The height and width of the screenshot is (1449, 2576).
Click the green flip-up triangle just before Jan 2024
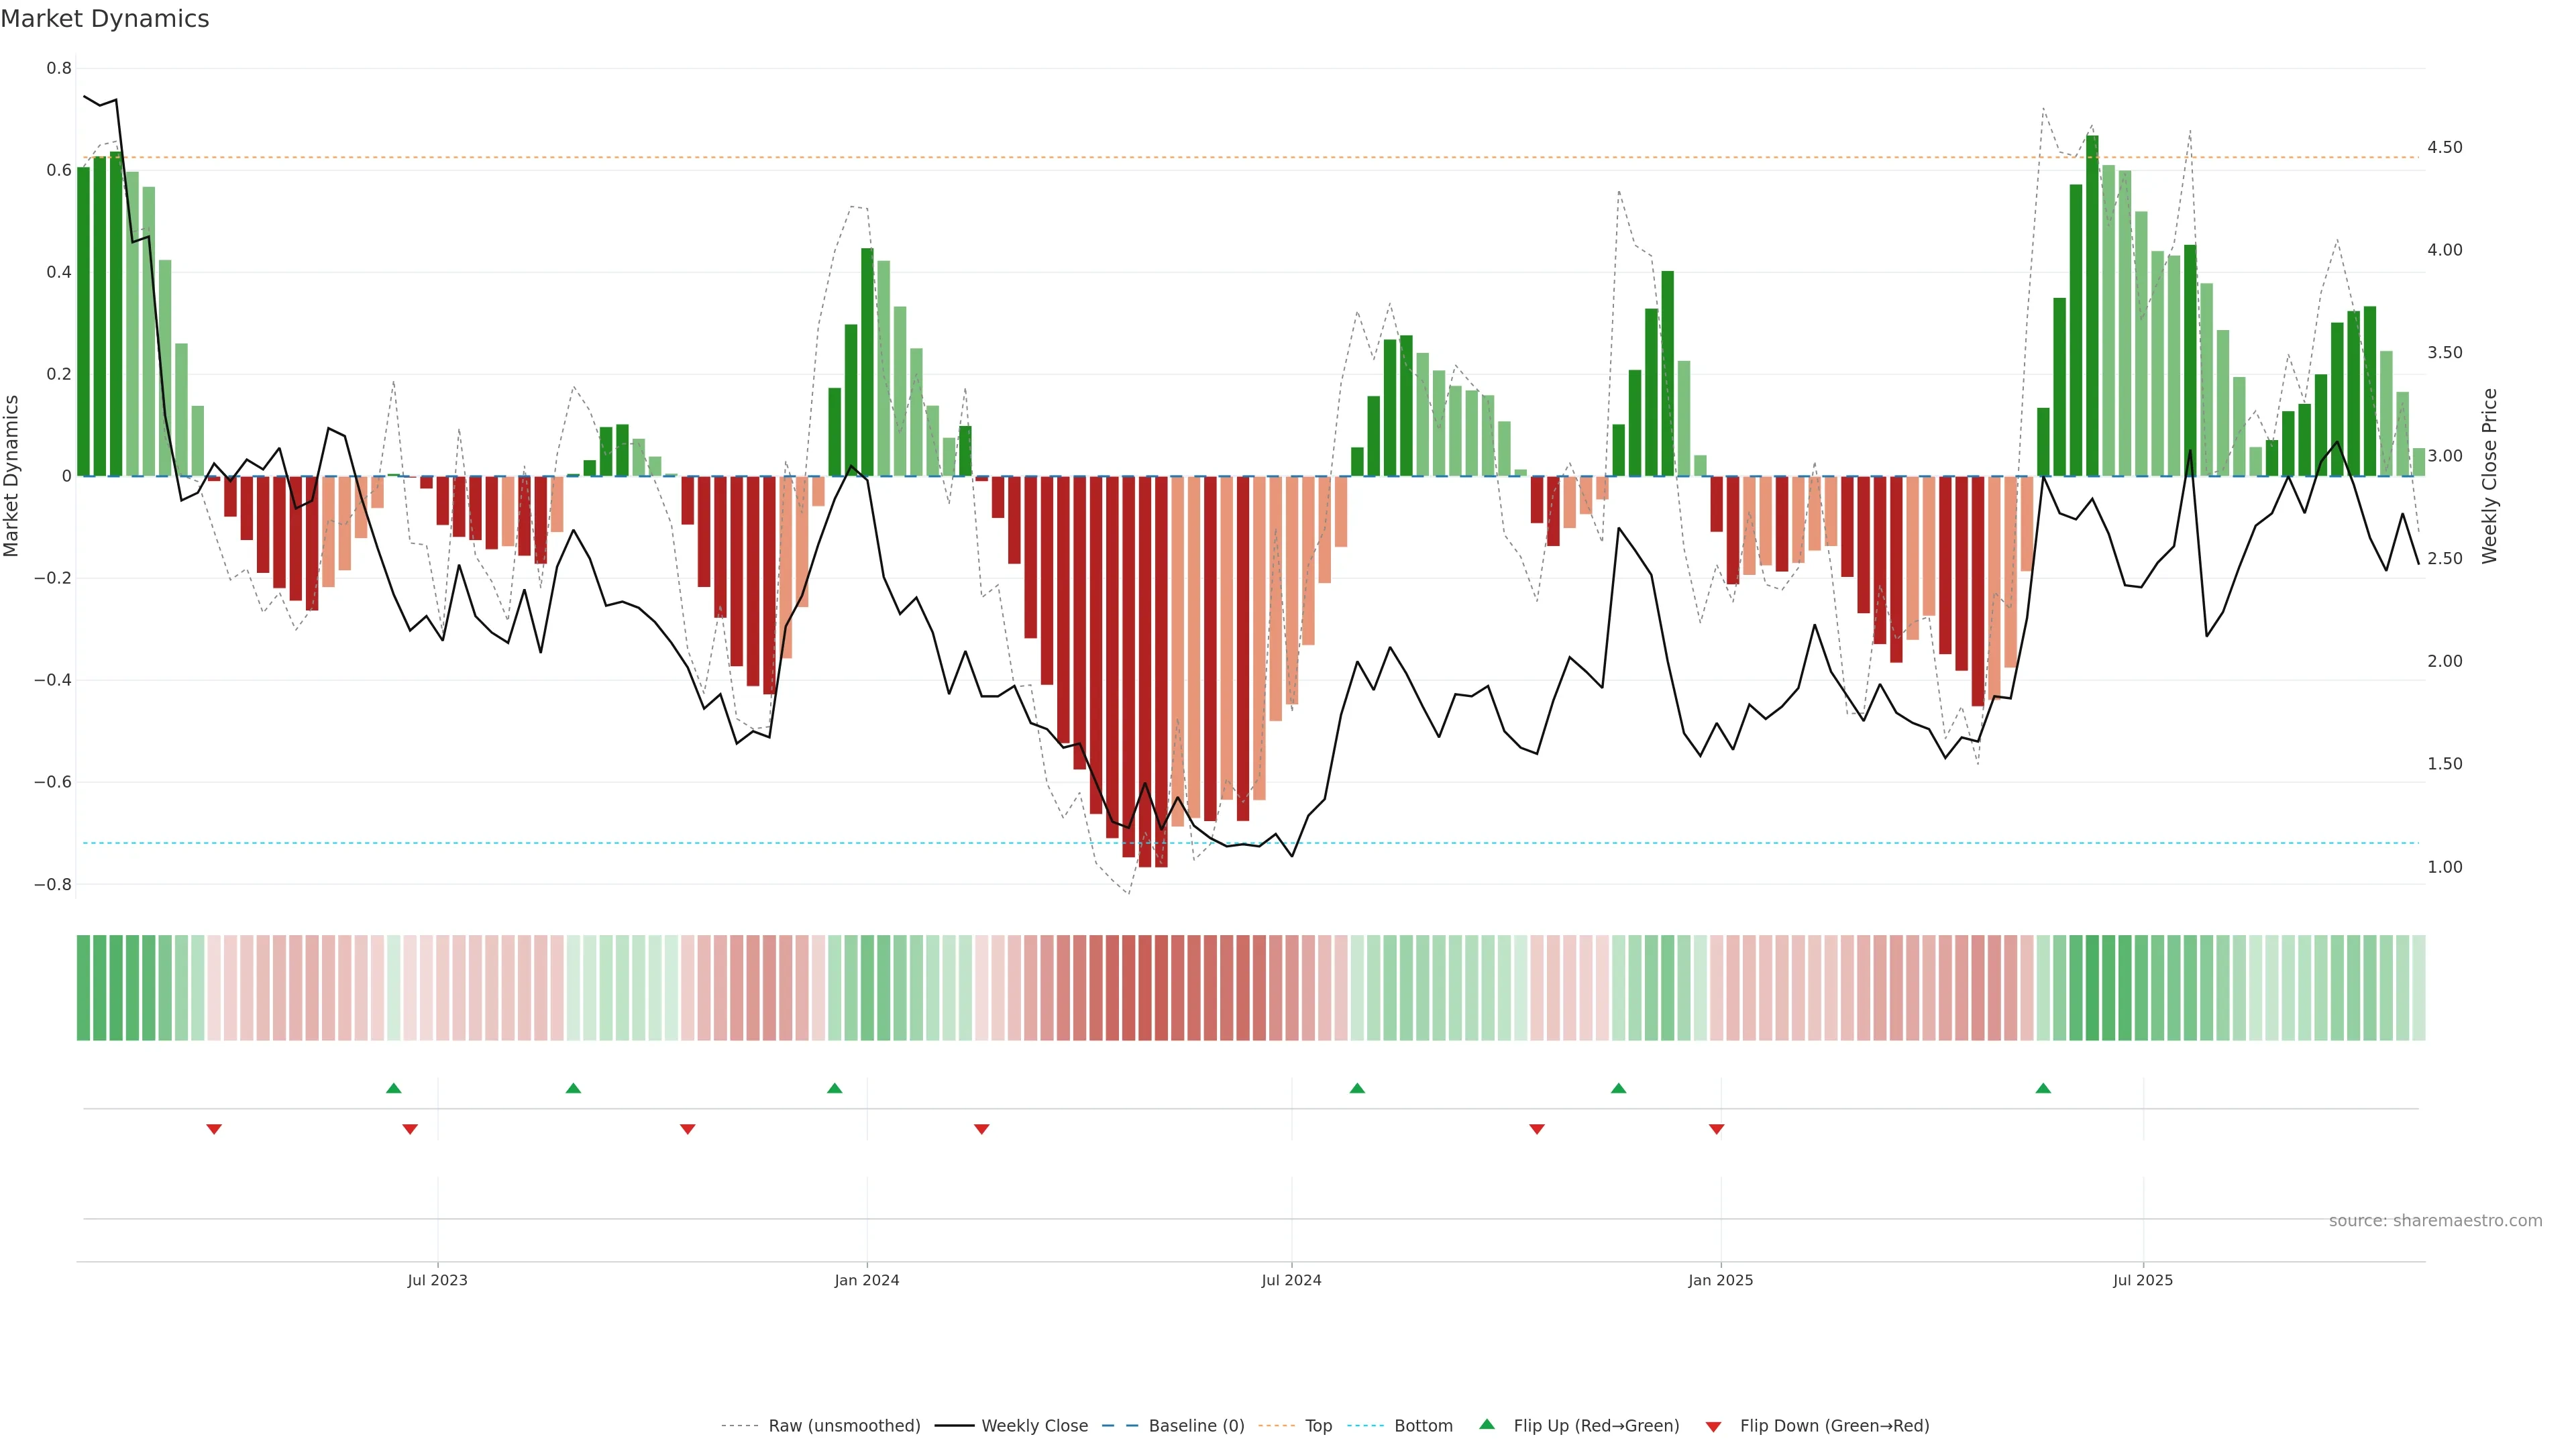[x=835, y=1088]
